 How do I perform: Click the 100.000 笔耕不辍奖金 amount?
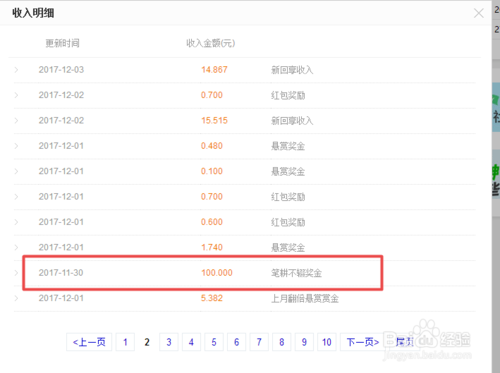click(x=217, y=273)
